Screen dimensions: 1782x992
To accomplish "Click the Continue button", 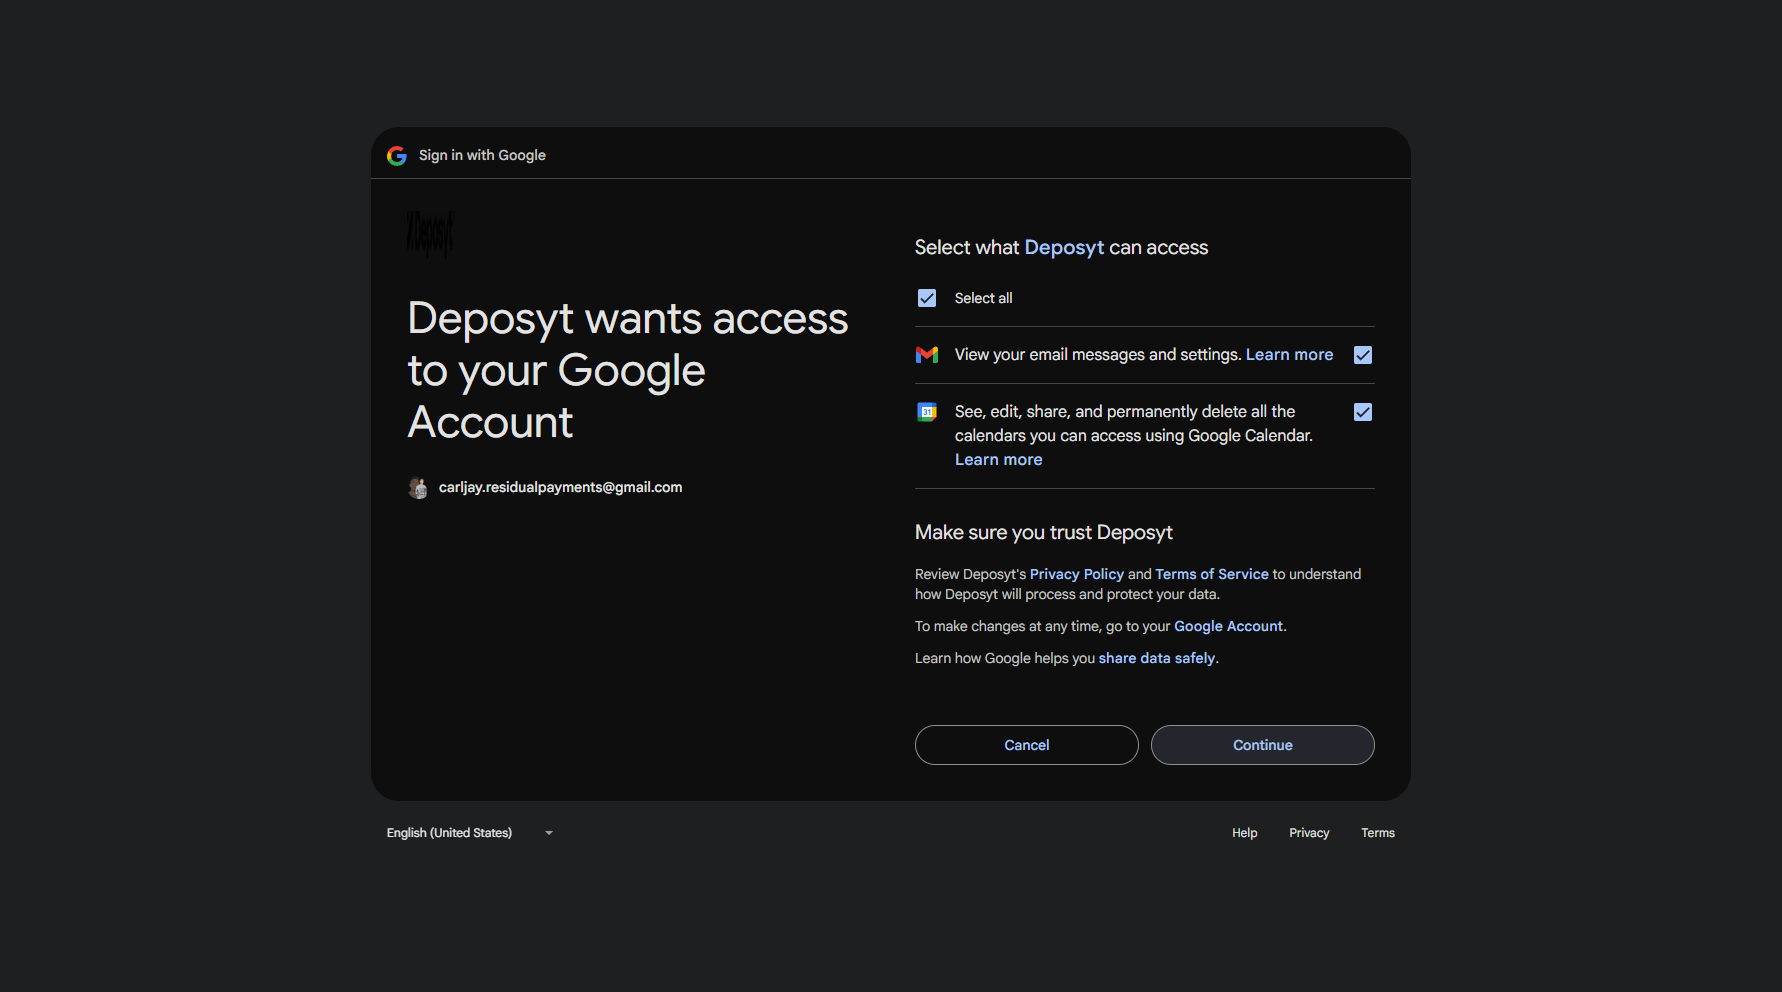I will point(1263,745).
